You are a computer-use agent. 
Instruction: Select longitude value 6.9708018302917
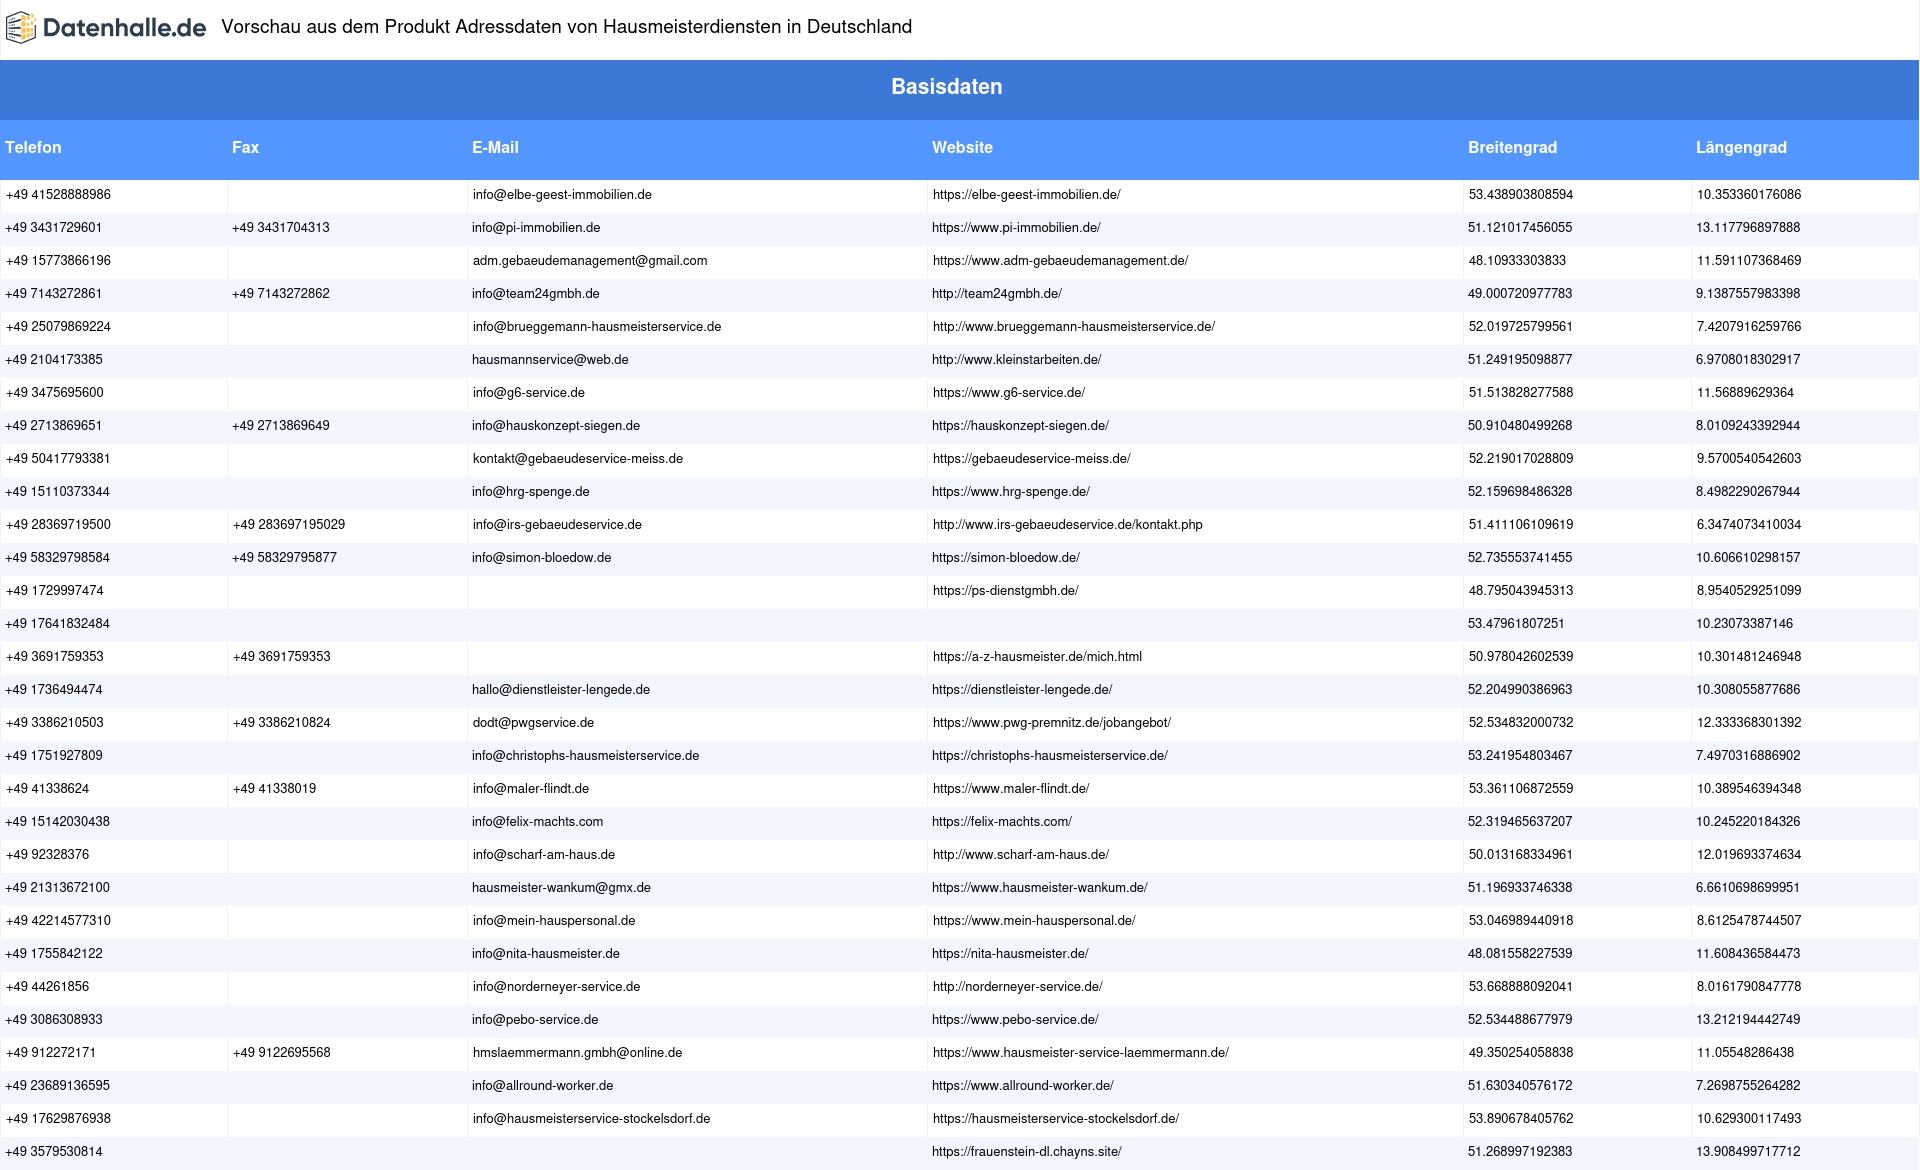pyautogui.click(x=1748, y=360)
